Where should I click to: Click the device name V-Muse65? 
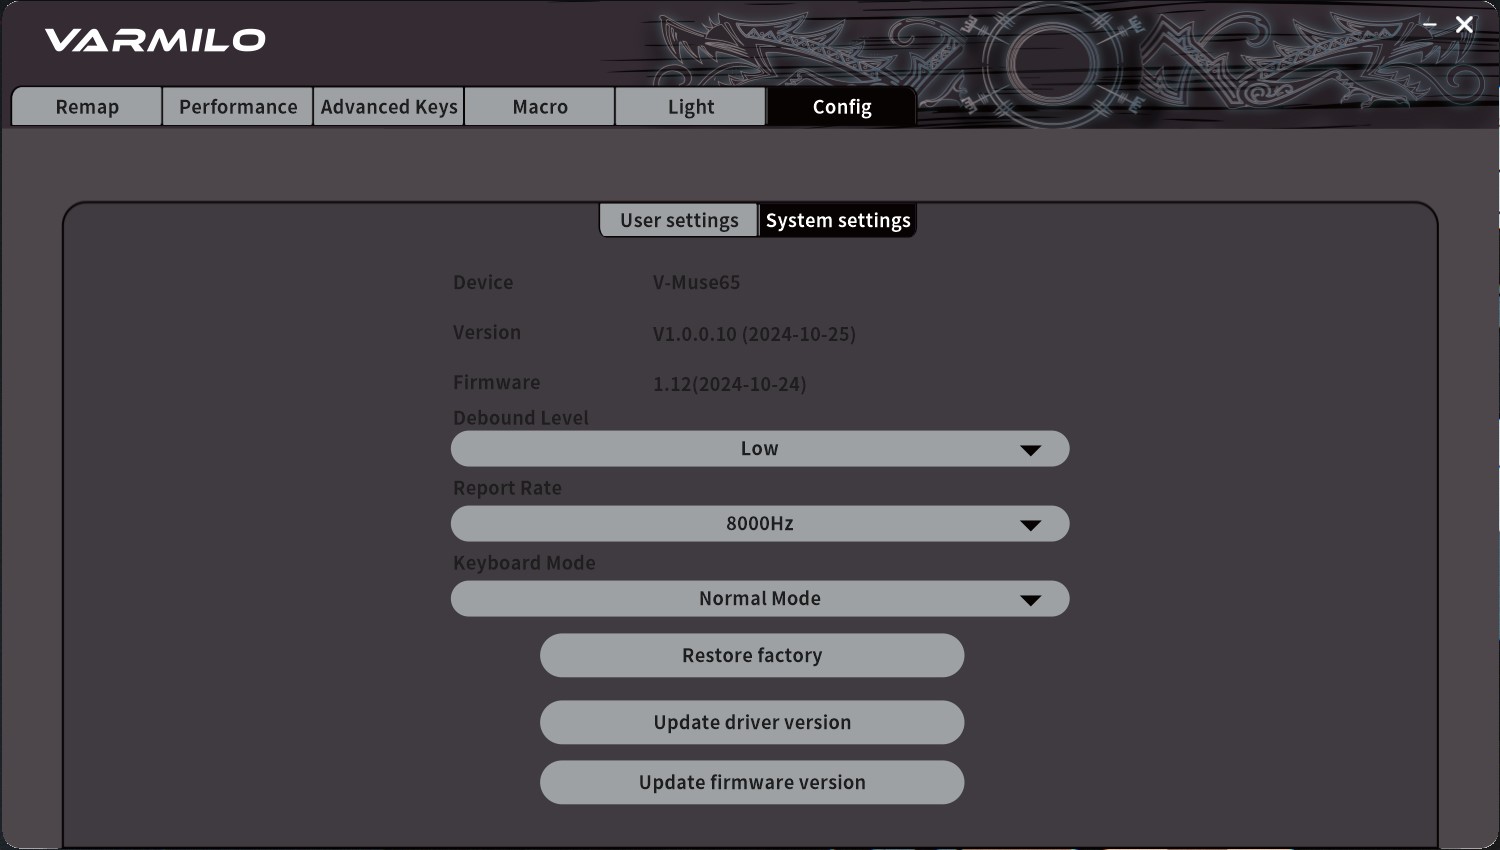pyautogui.click(x=697, y=283)
